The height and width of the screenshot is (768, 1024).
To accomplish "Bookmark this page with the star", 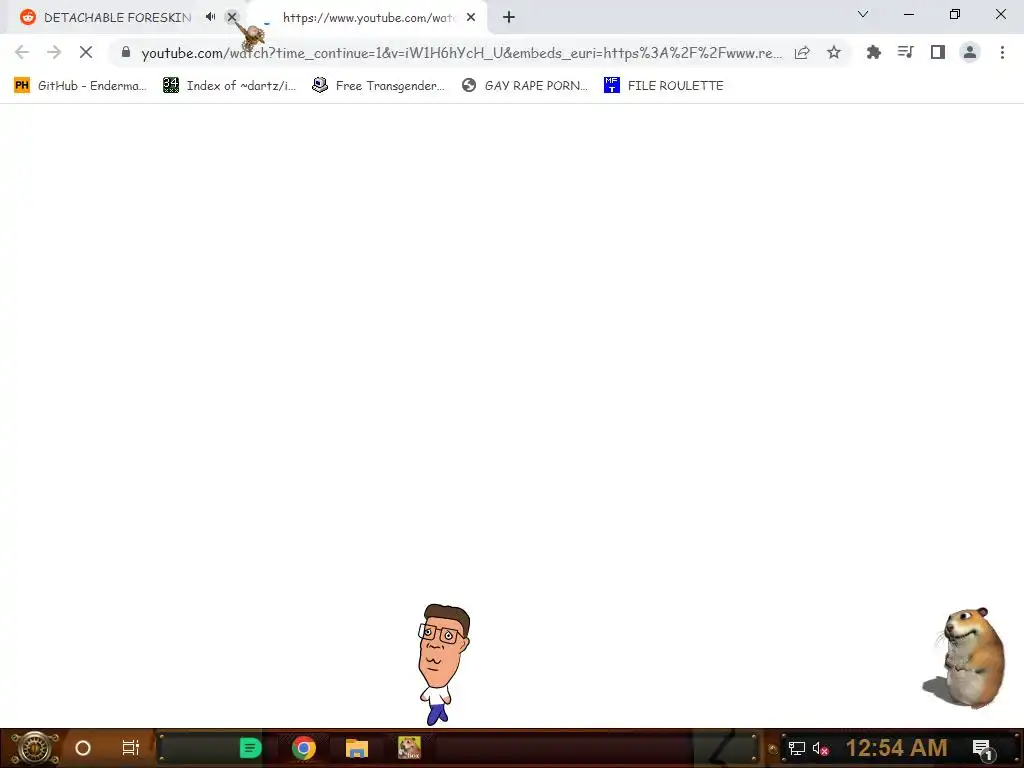I will [834, 52].
